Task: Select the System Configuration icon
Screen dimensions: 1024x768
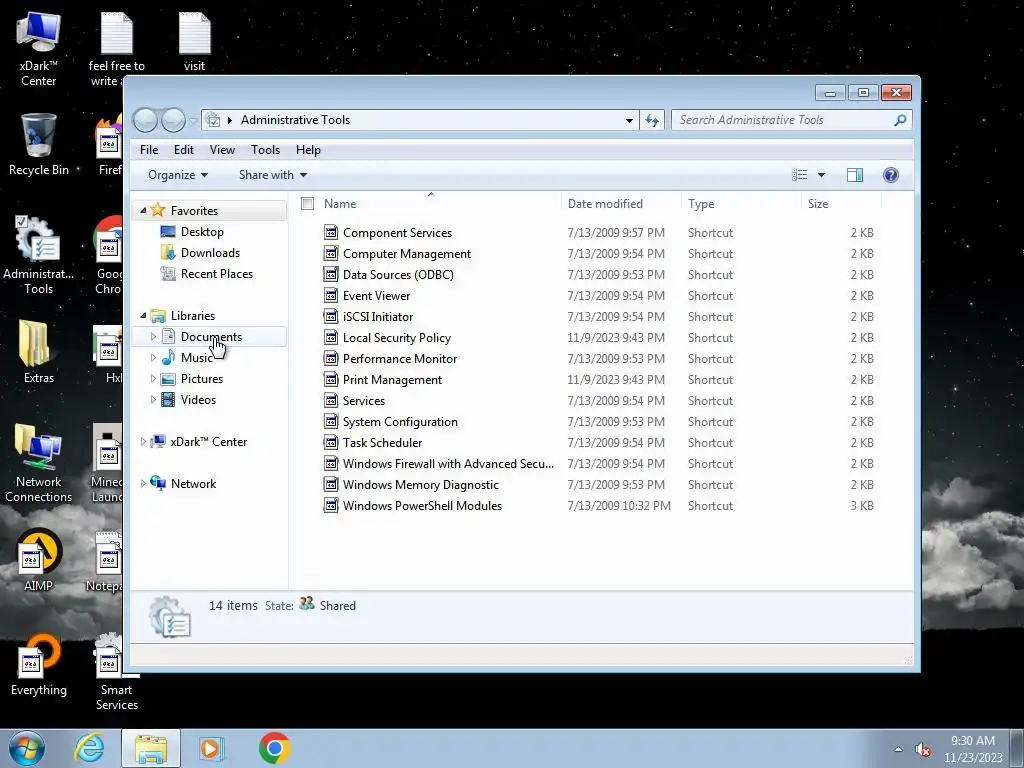Action: [331, 421]
